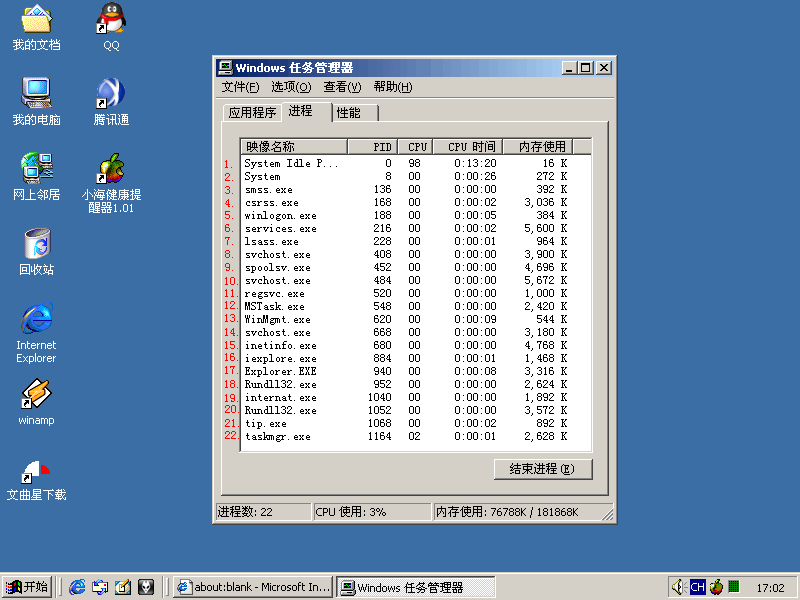
Task: Click the volume speaker tray icon
Action: [678, 587]
